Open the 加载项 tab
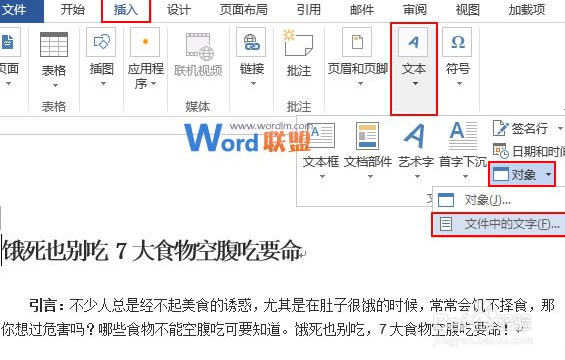Viewport: 565px width, 360px height. tap(527, 10)
